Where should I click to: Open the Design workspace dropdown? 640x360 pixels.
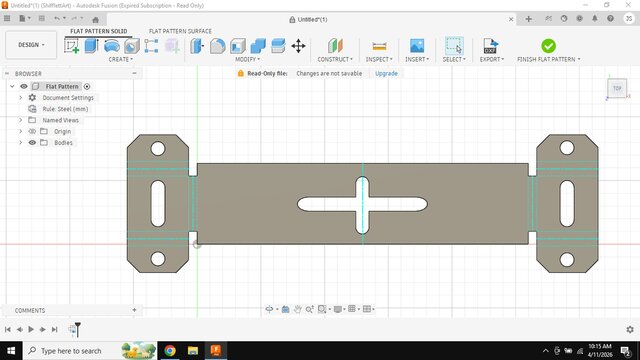coord(31,44)
